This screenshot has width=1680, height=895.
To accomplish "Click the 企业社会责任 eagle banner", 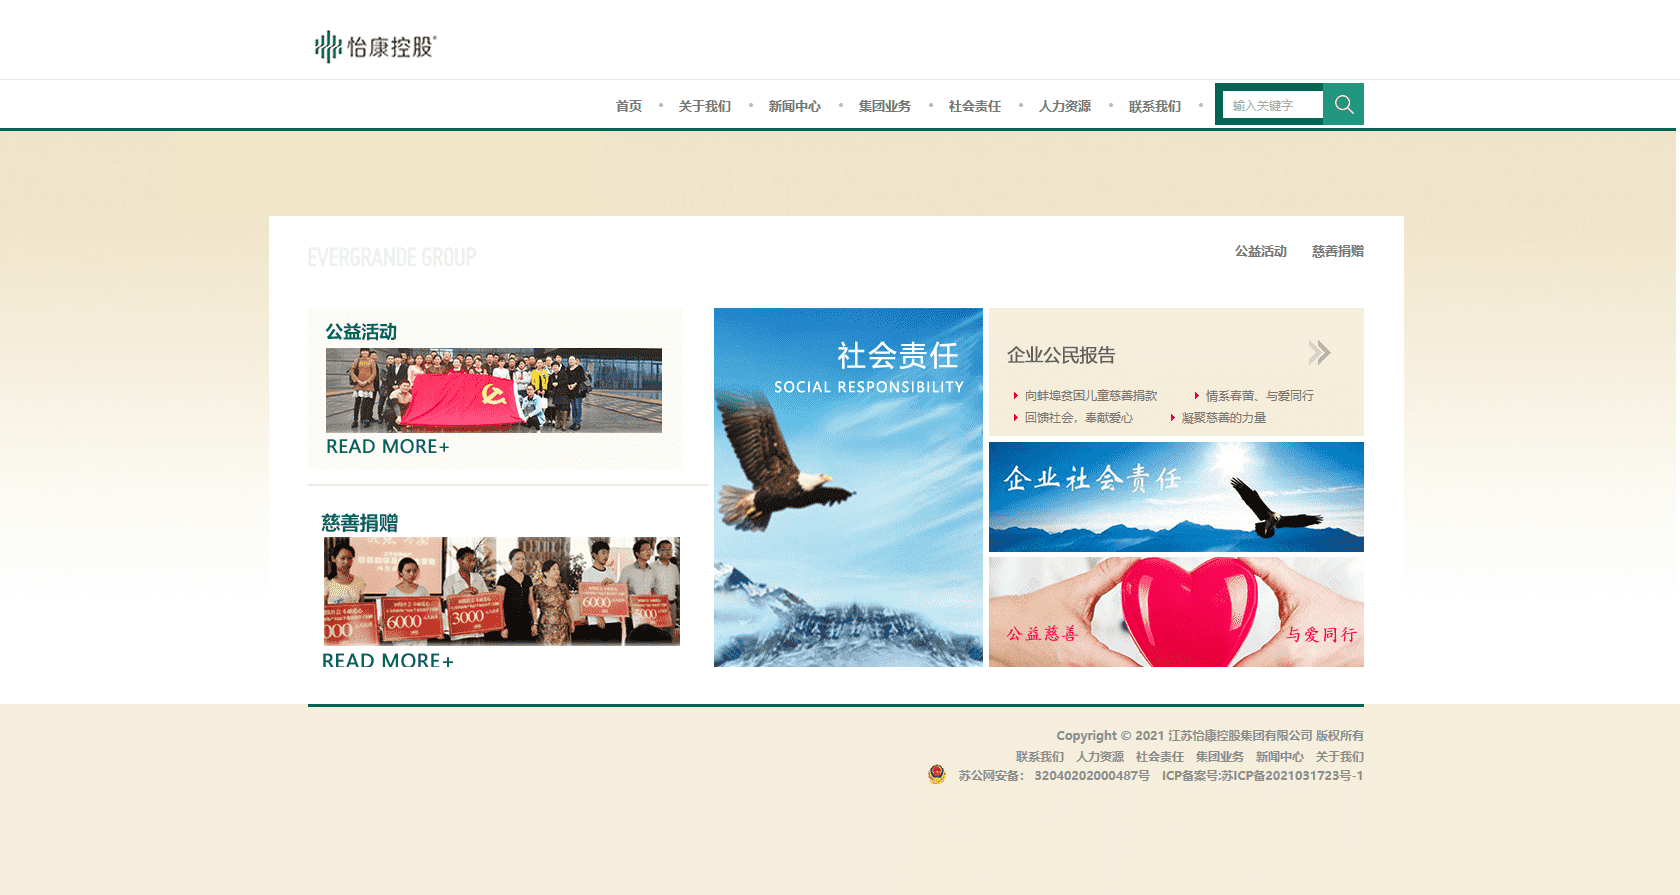I will [1176, 497].
